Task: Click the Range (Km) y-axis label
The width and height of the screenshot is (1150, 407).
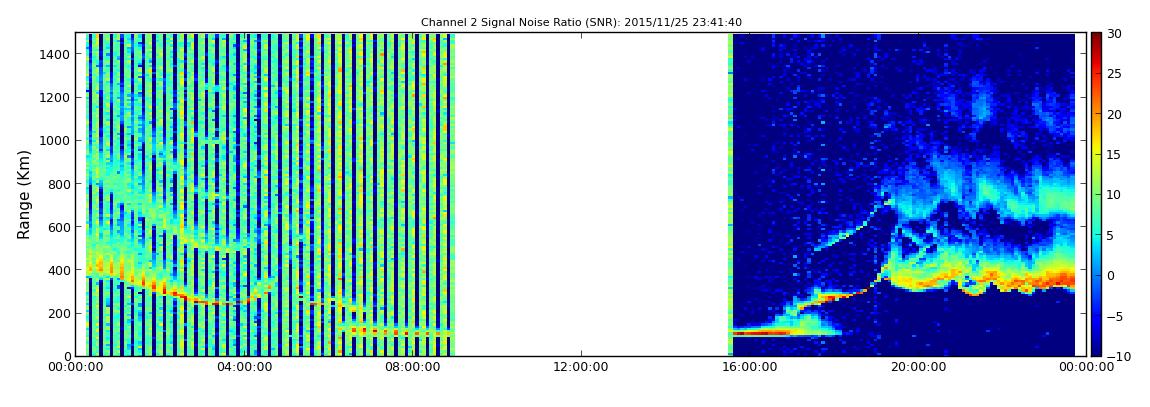Action: [24, 194]
